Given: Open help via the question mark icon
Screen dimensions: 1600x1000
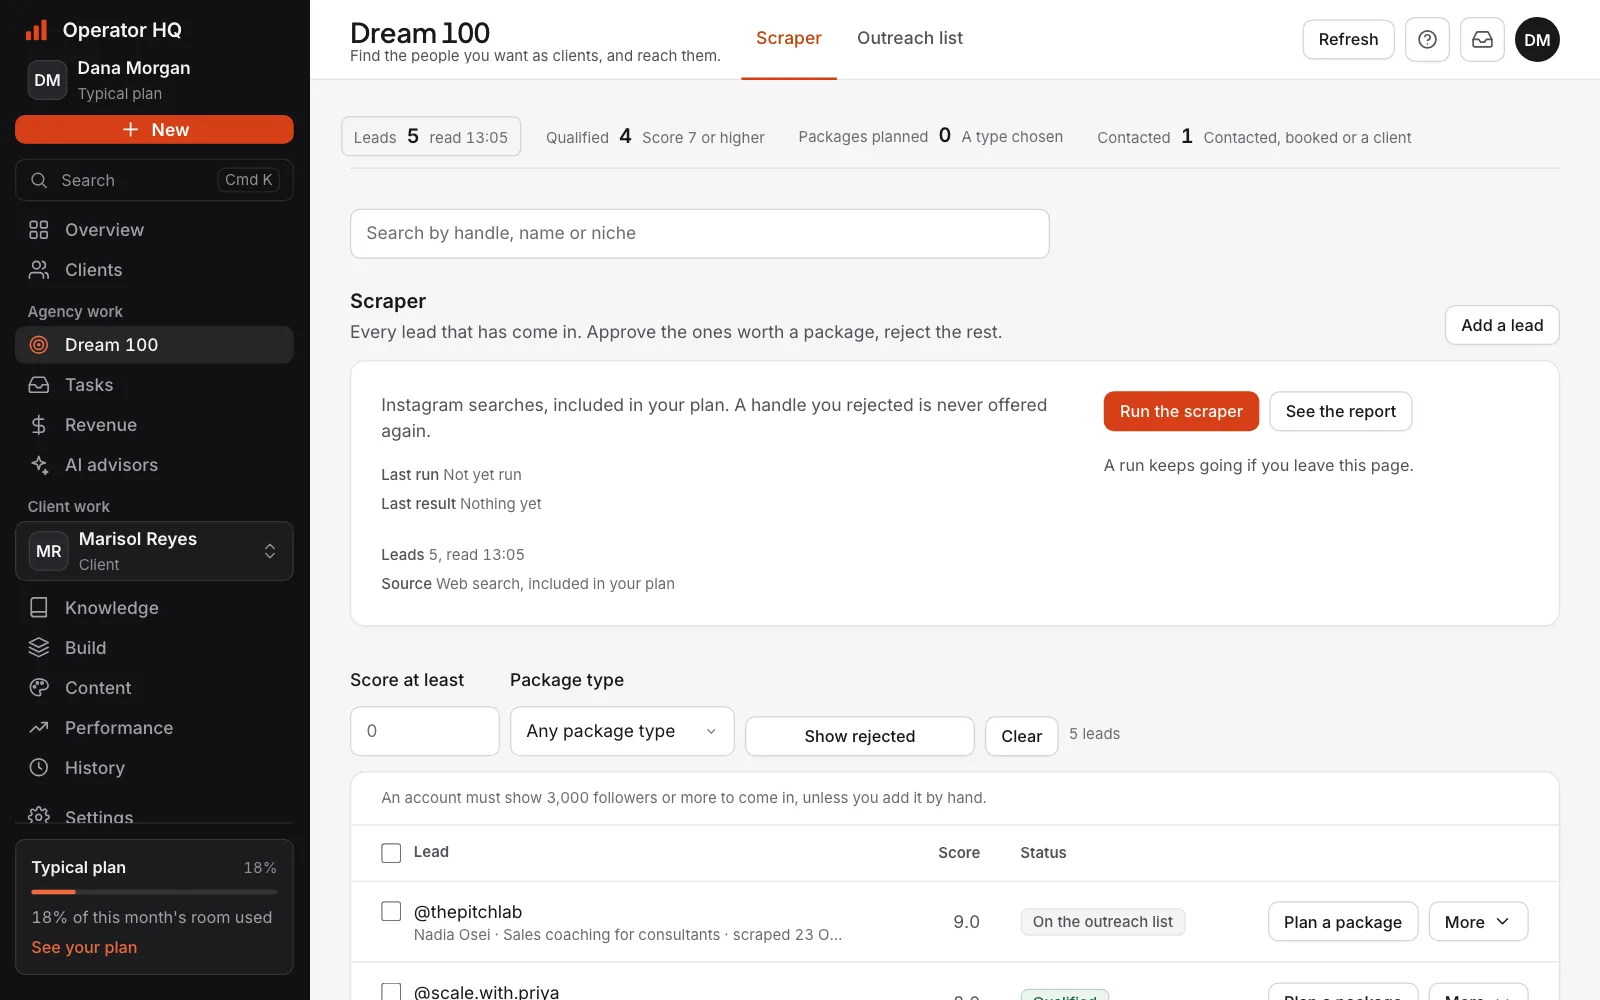Looking at the screenshot, I should pos(1427,40).
